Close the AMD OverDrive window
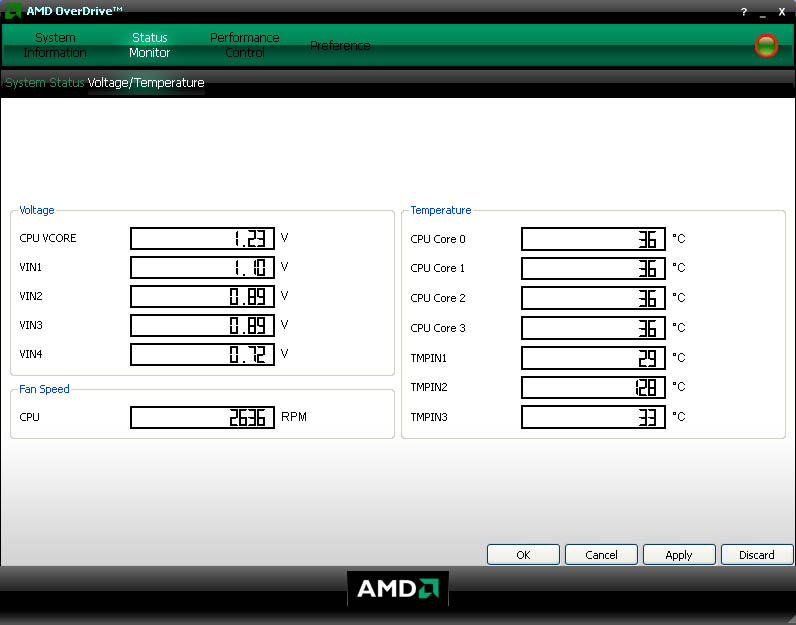 pos(782,12)
